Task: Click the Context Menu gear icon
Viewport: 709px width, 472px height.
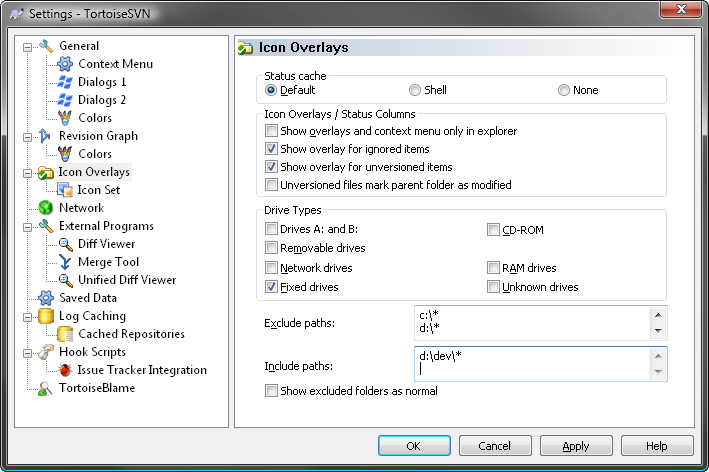Action: [x=65, y=64]
